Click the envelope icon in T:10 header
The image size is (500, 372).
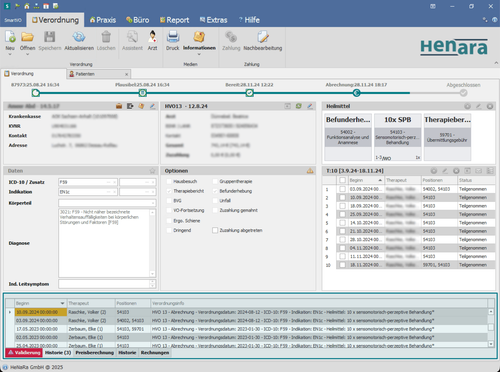pyautogui.click(x=479, y=171)
